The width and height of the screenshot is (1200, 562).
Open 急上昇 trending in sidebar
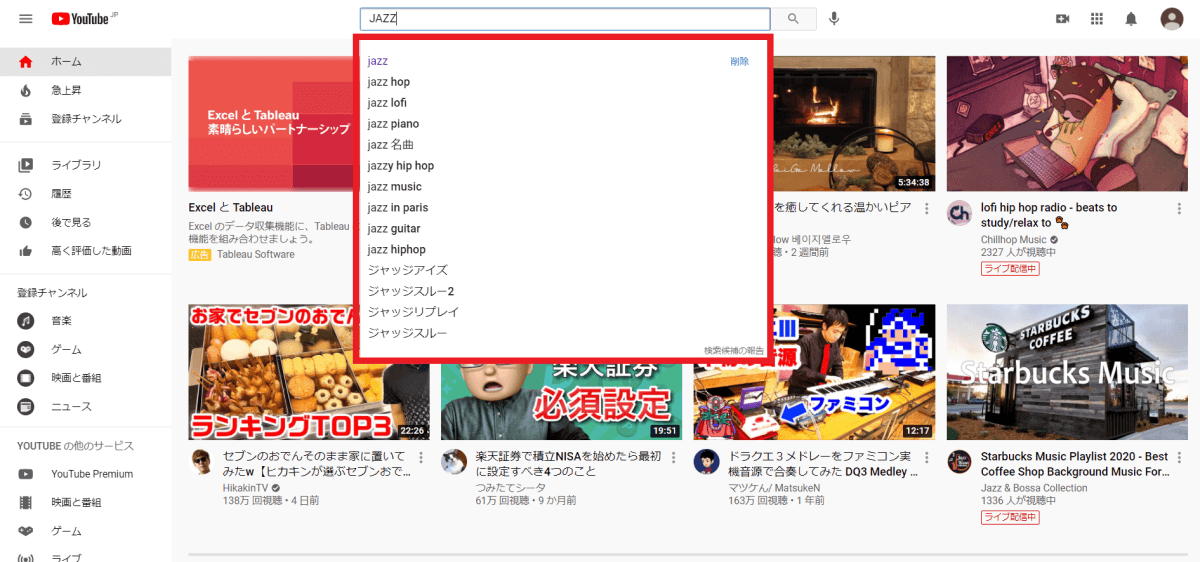(86, 90)
